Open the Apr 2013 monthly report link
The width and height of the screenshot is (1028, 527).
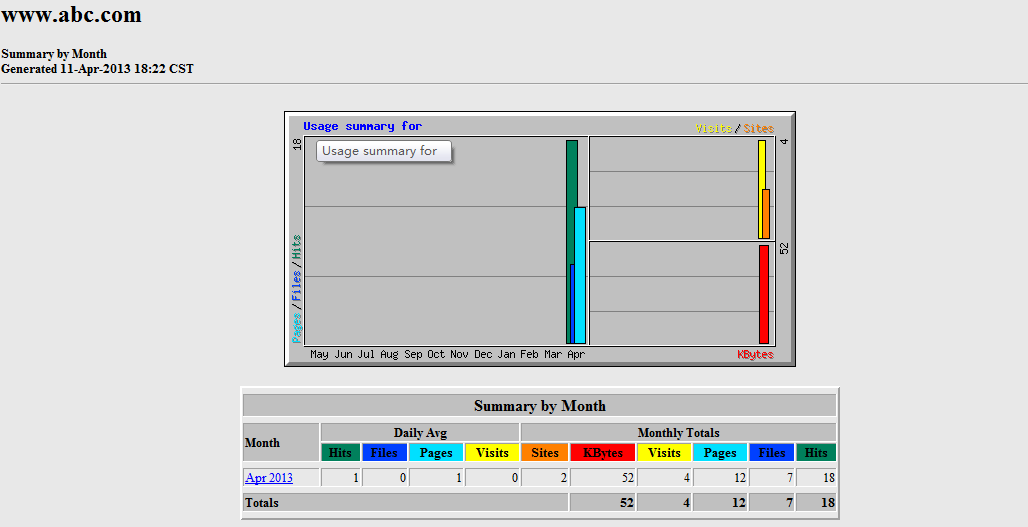269,478
